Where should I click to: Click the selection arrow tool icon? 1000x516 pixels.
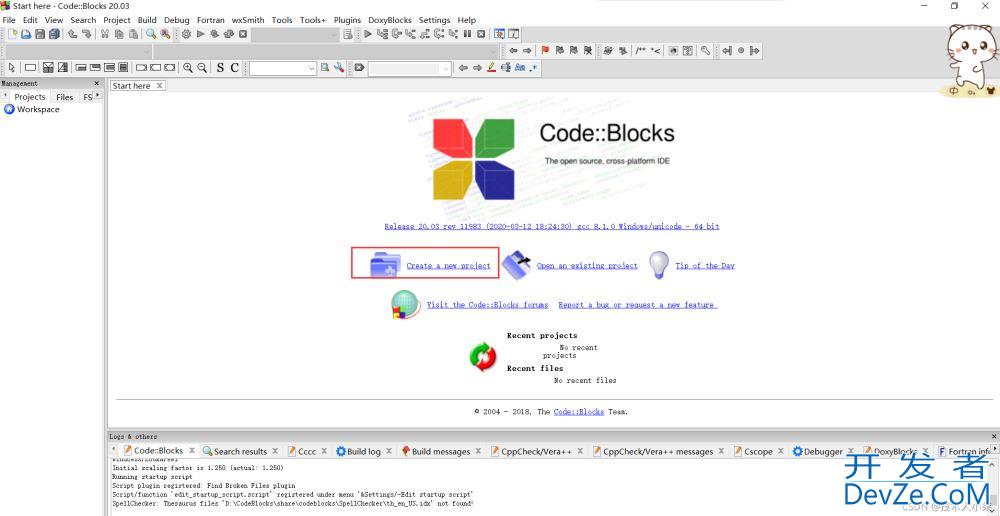(12, 68)
